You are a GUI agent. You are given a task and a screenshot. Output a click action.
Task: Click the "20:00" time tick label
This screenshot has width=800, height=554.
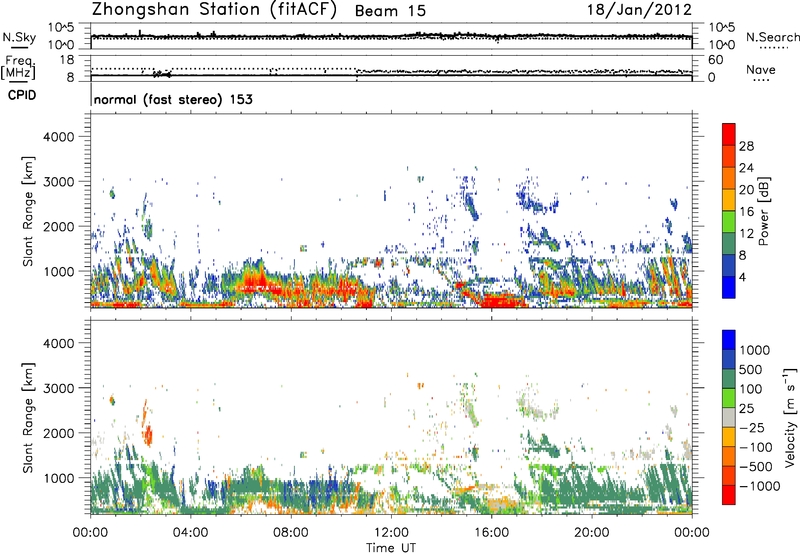[591, 533]
